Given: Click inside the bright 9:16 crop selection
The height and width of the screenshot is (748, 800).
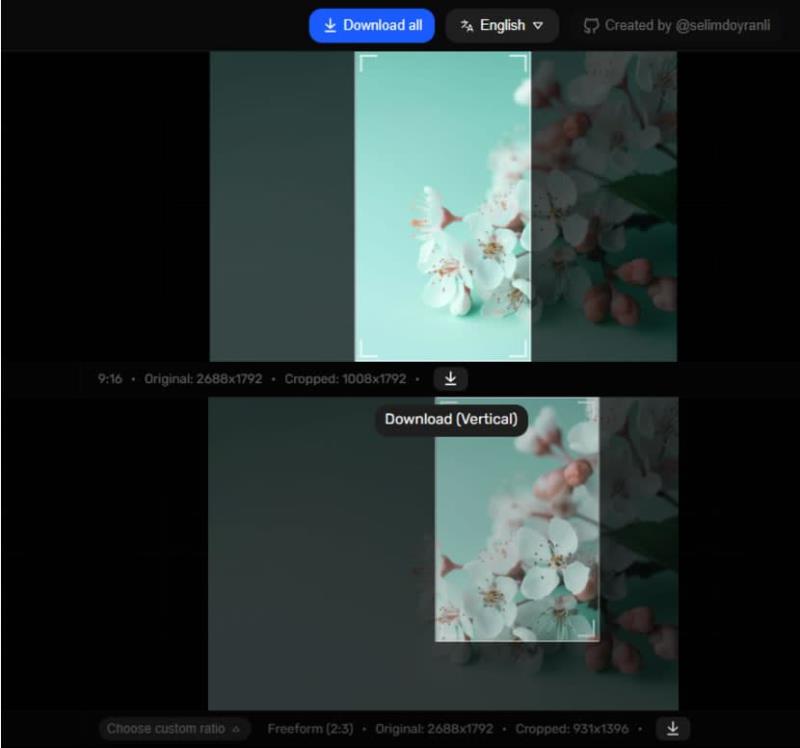Looking at the screenshot, I should pyautogui.click(x=443, y=206).
